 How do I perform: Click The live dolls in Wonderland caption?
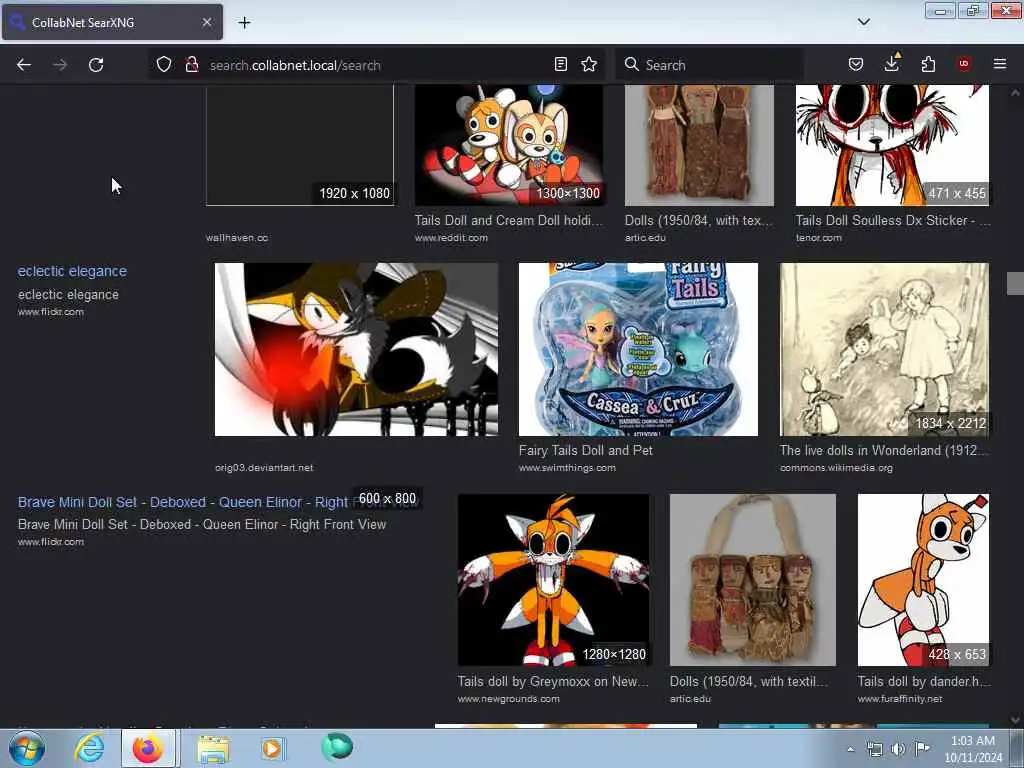884,451
